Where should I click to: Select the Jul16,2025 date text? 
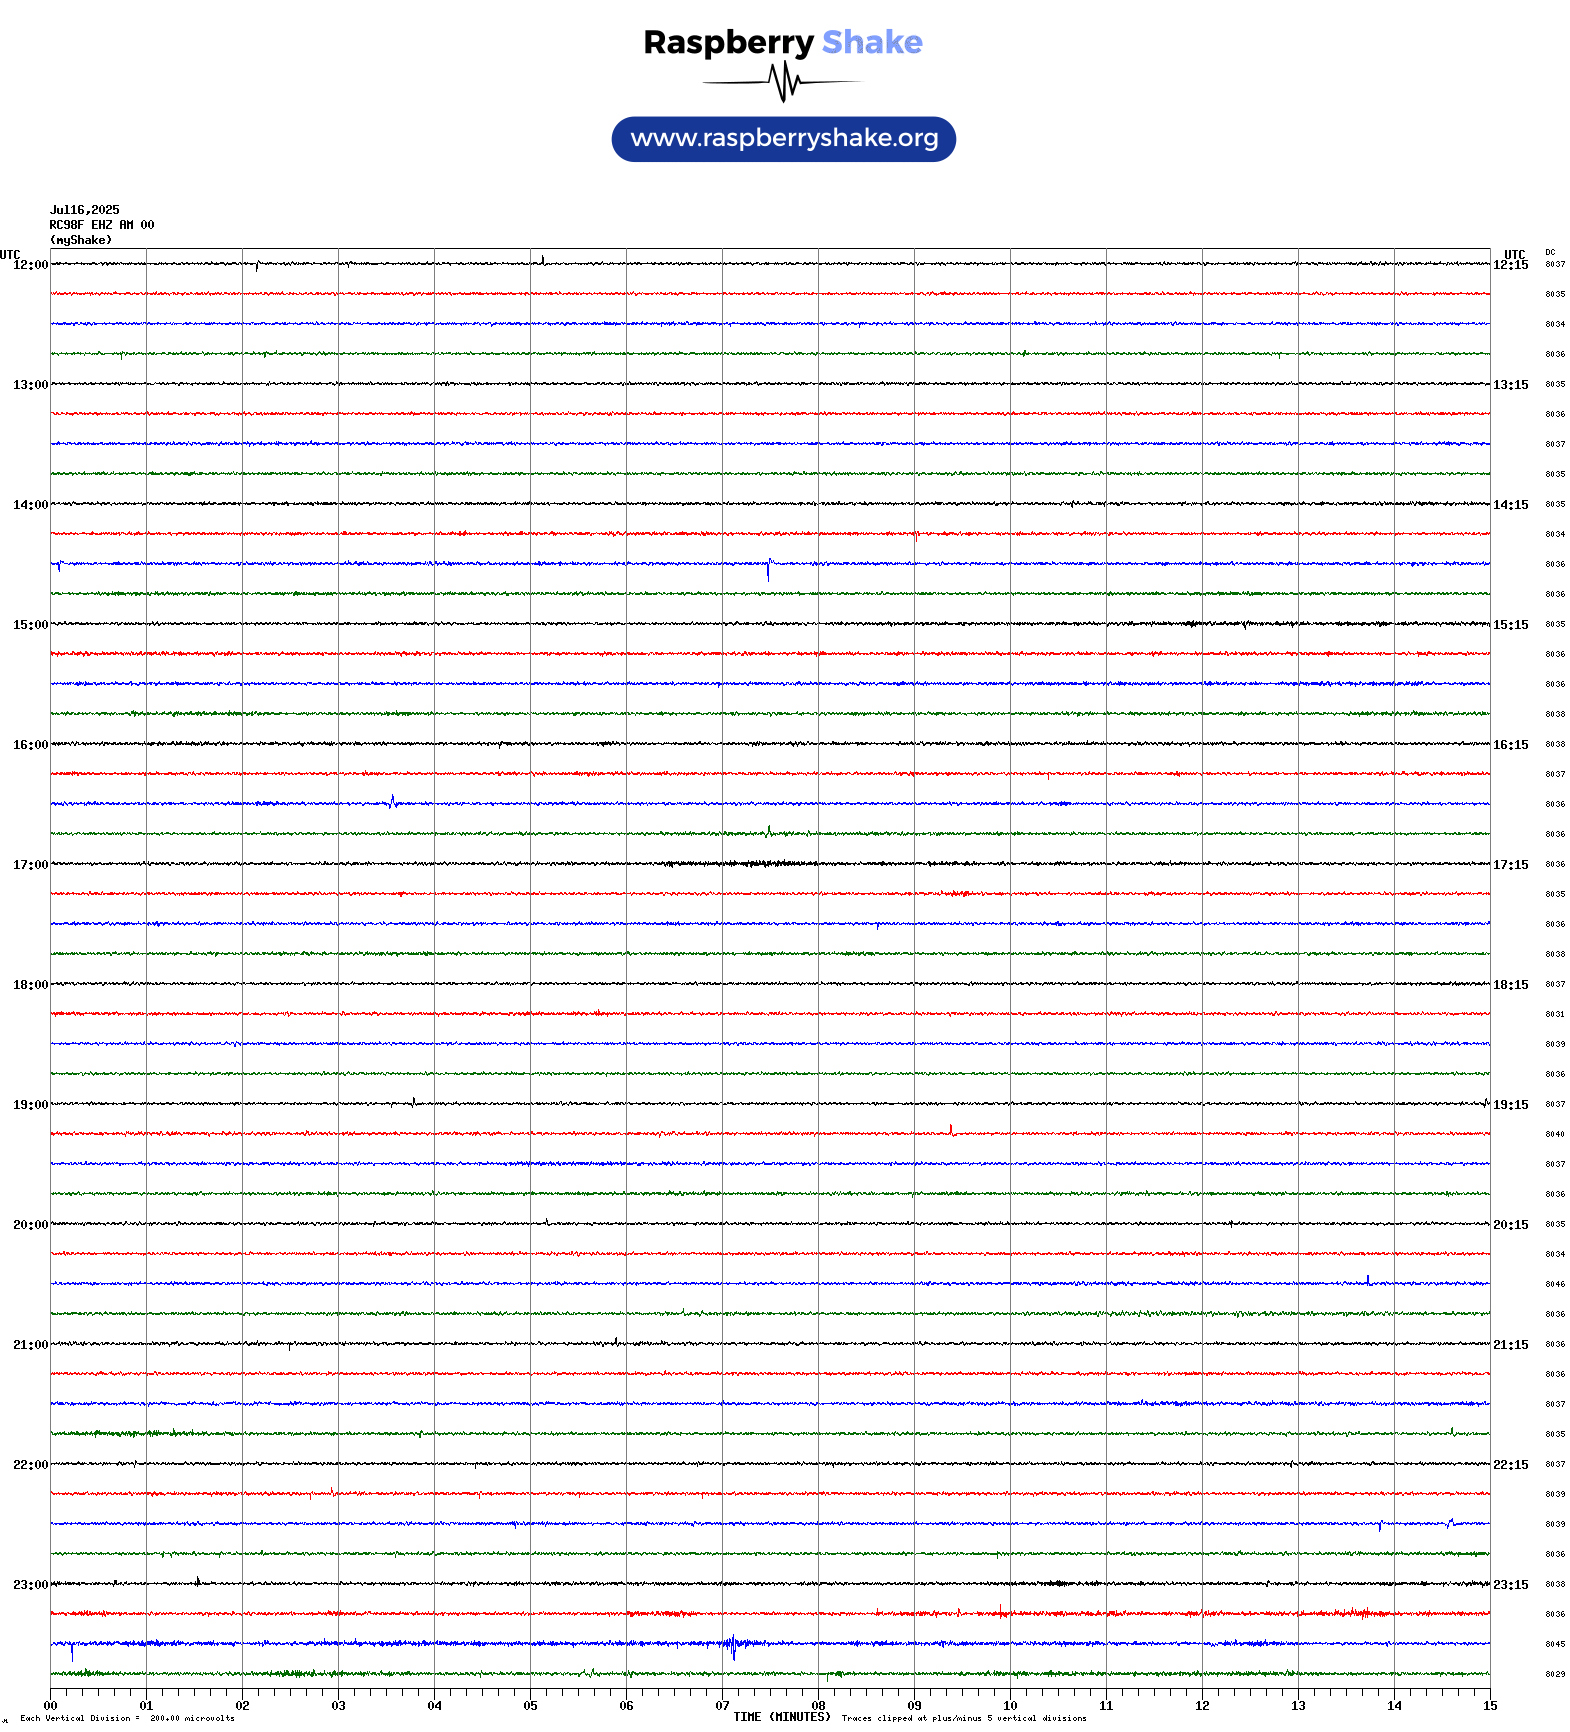tap(84, 210)
